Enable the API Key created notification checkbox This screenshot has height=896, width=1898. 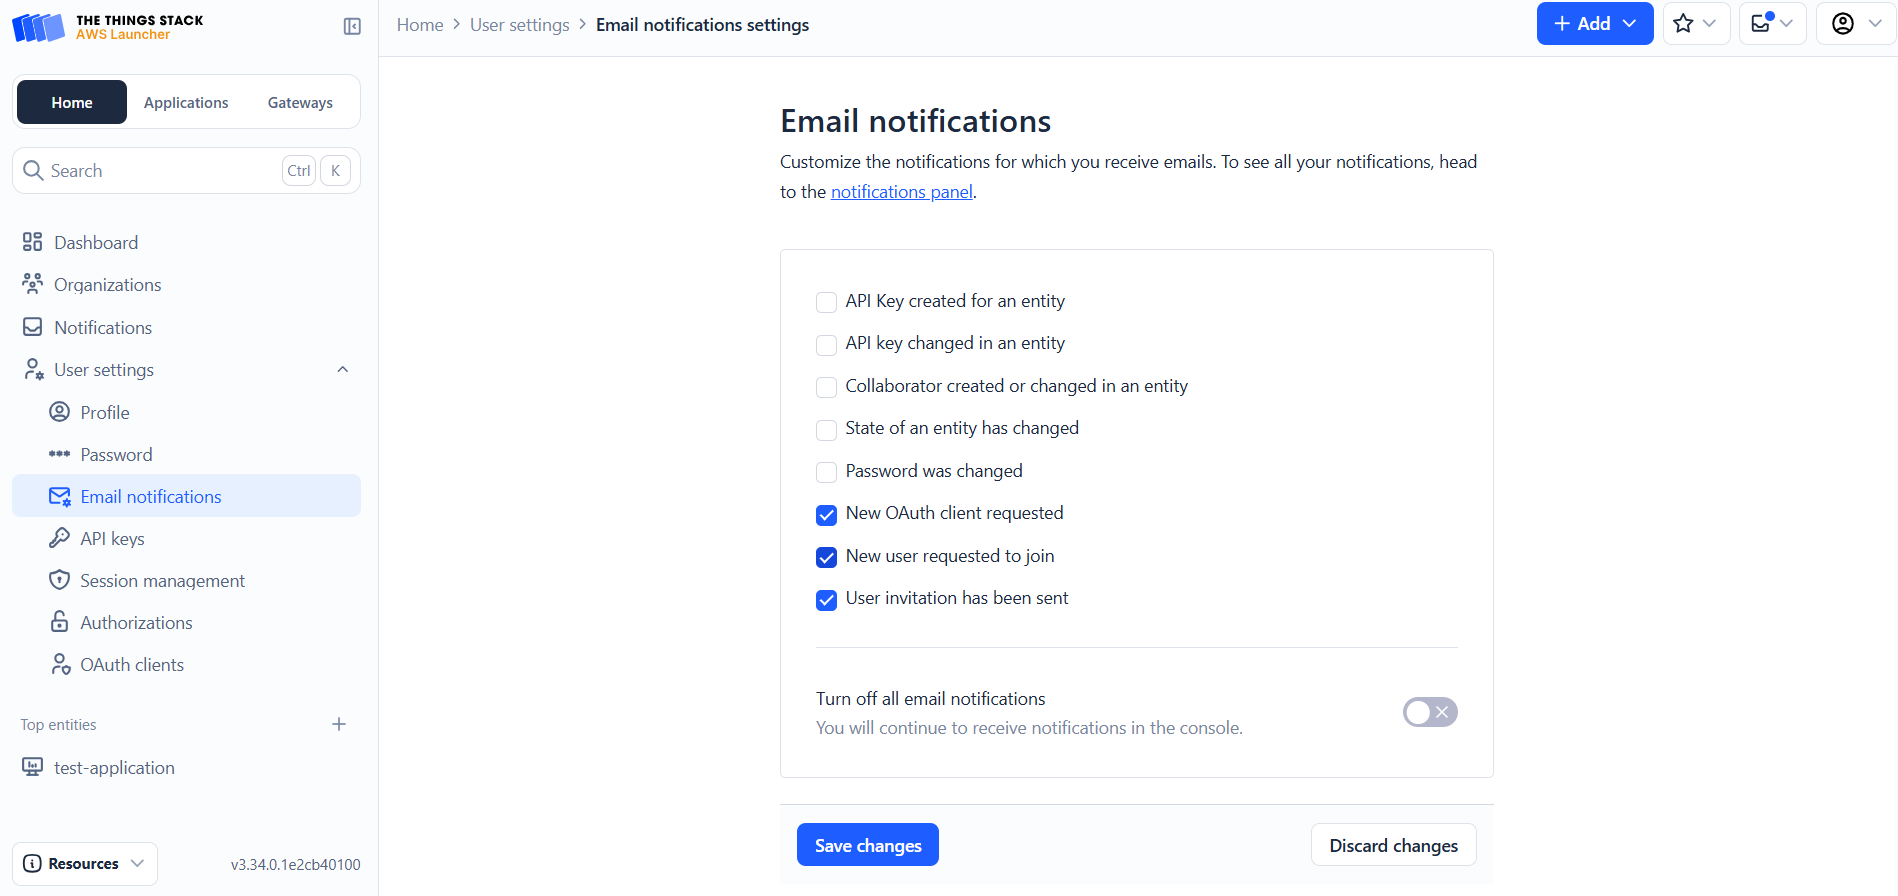(x=826, y=302)
